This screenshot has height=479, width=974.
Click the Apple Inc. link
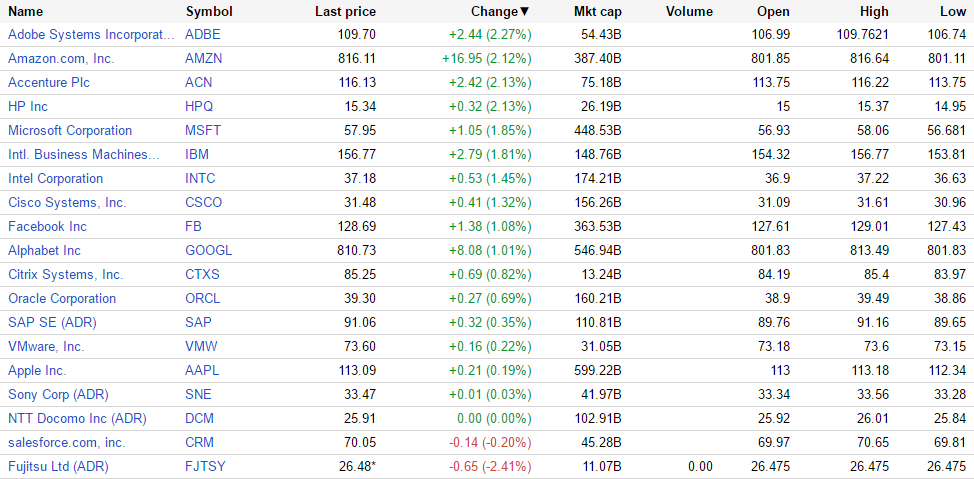37,370
